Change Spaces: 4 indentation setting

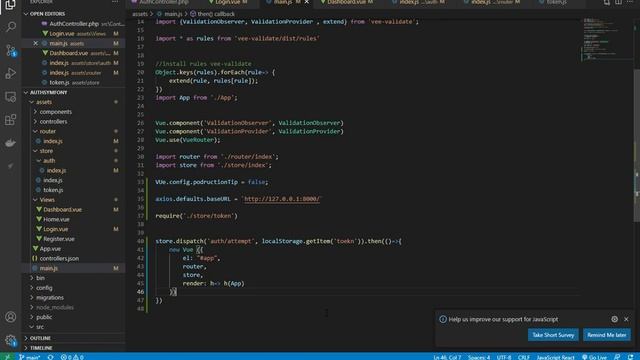click(479, 357)
